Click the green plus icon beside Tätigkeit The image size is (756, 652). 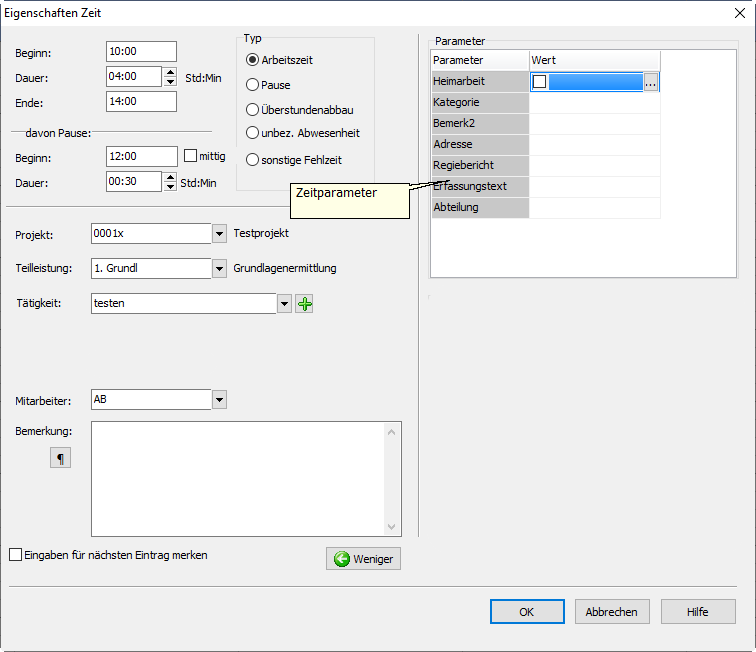305,303
